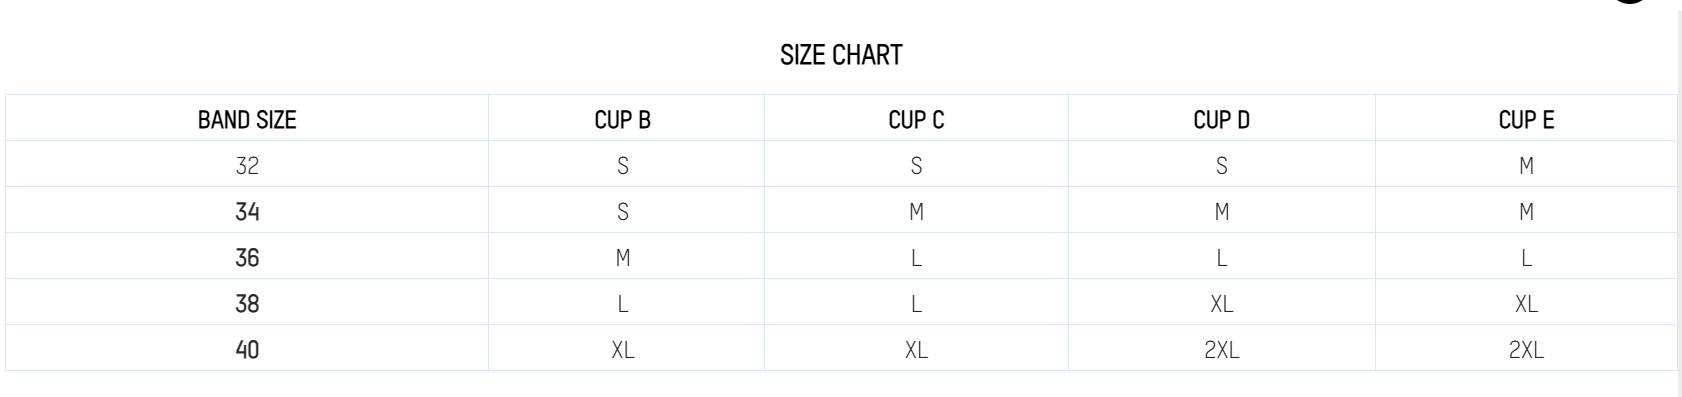Select the XL cell for band 40 Cup C
The image size is (1682, 397).
pos(916,349)
